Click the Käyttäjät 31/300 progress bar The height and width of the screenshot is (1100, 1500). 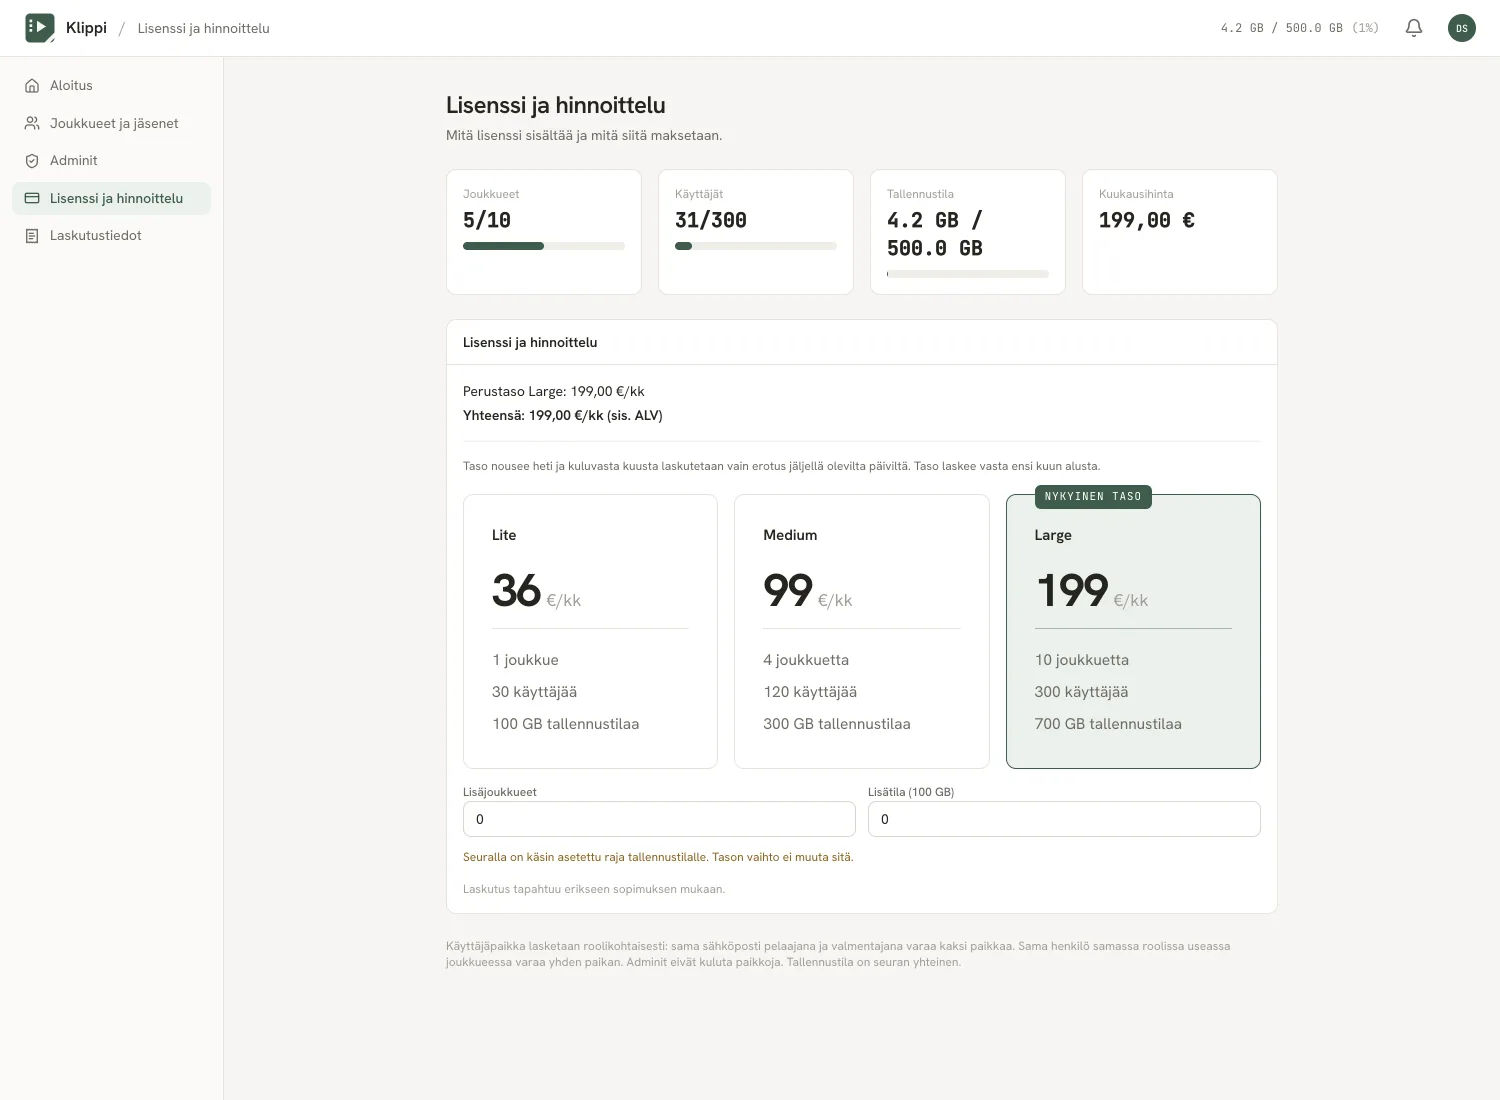point(756,246)
